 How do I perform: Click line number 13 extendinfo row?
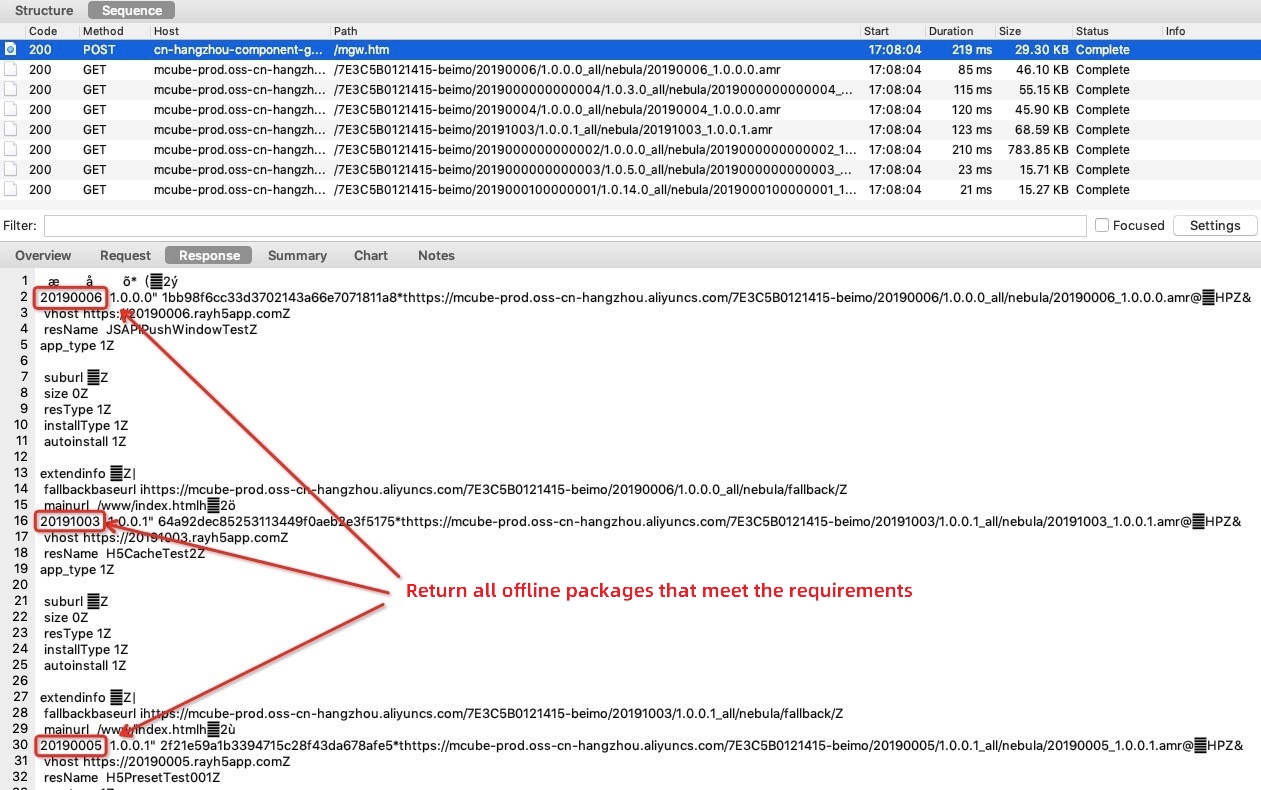[87, 473]
